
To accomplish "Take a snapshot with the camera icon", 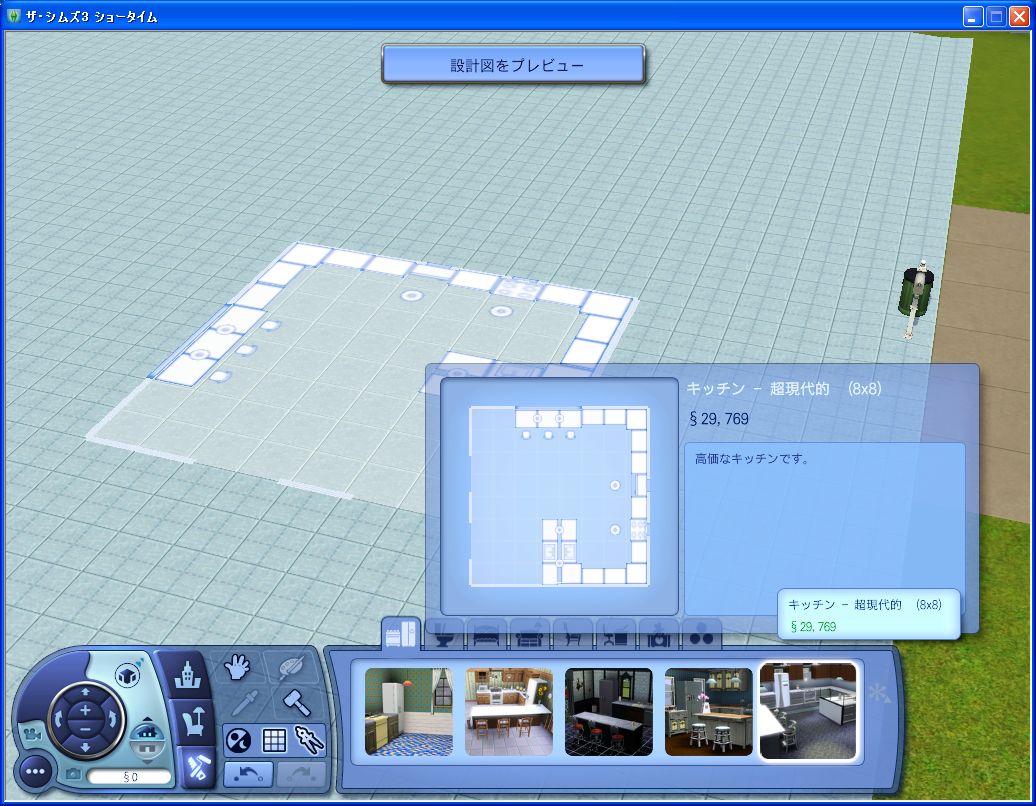I will (x=73, y=774).
